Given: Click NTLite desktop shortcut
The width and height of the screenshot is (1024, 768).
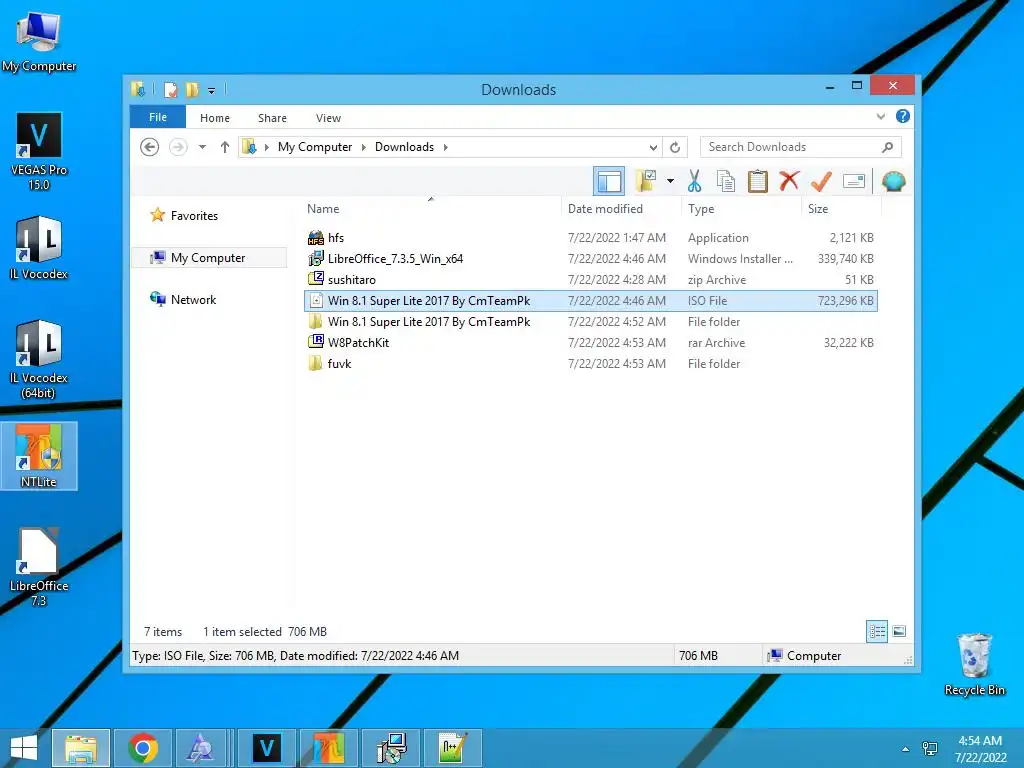Looking at the screenshot, I should (x=39, y=456).
